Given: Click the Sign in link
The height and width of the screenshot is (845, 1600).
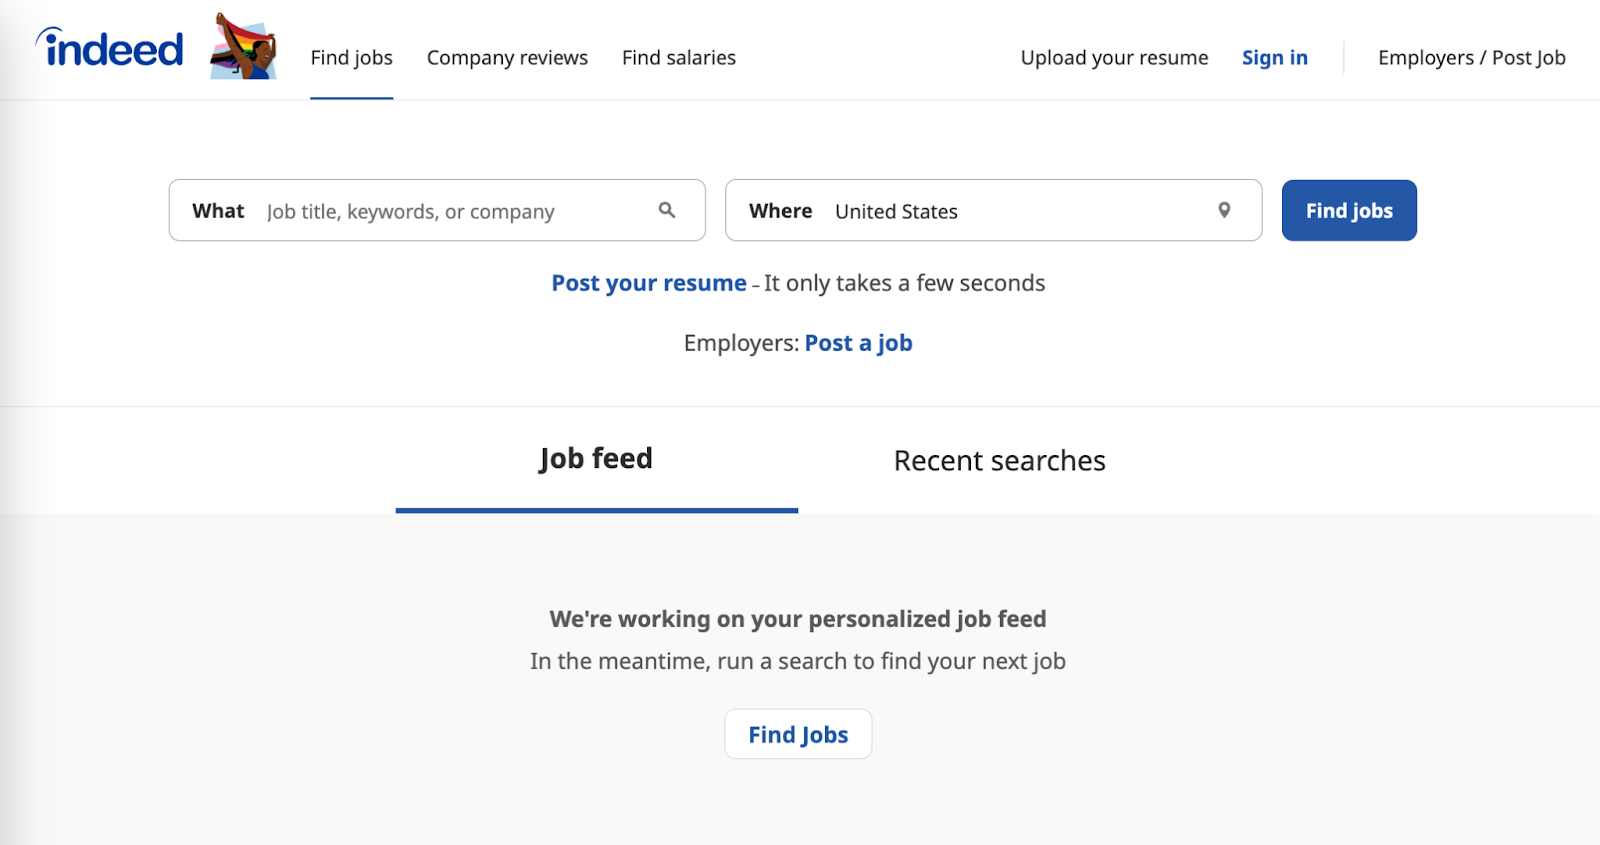Looking at the screenshot, I should pyautogui.click(x=1274, y=58).
